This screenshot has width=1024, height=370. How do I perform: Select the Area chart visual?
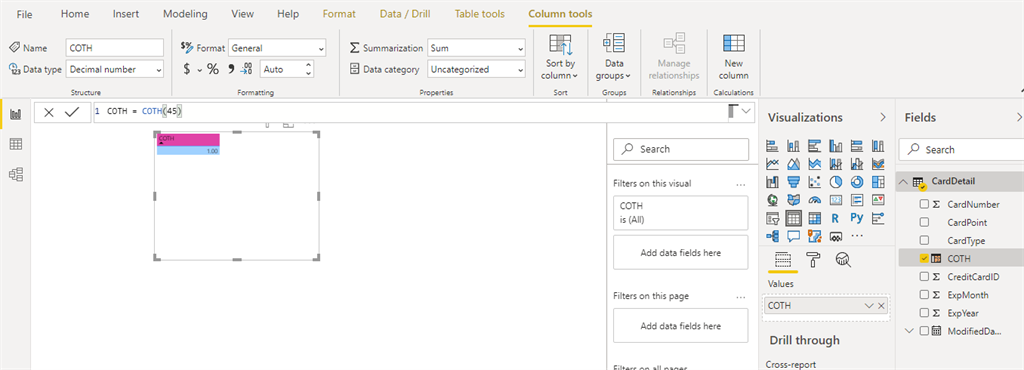[793, 163]
